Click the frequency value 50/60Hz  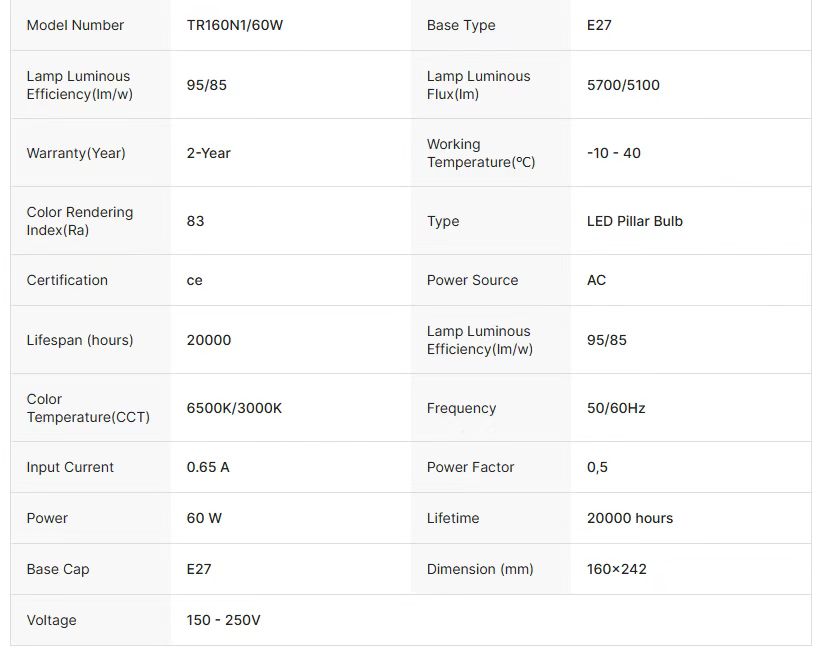[616, 408]
